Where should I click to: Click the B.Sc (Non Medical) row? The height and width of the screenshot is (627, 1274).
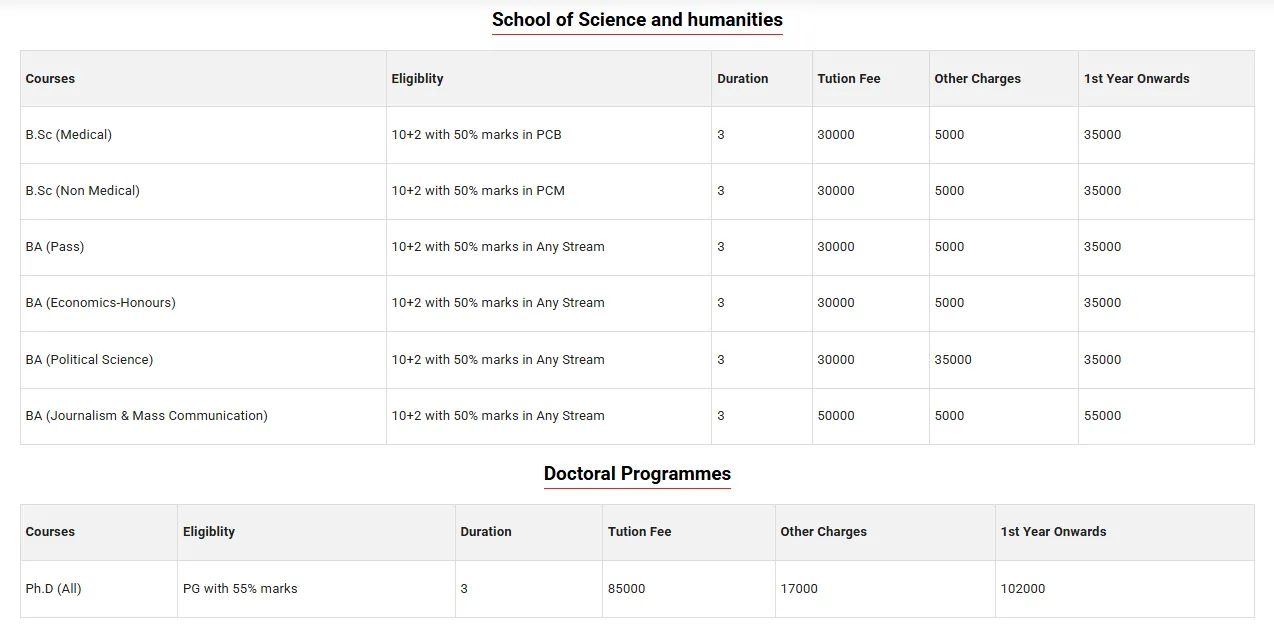(x=84, y=190)
